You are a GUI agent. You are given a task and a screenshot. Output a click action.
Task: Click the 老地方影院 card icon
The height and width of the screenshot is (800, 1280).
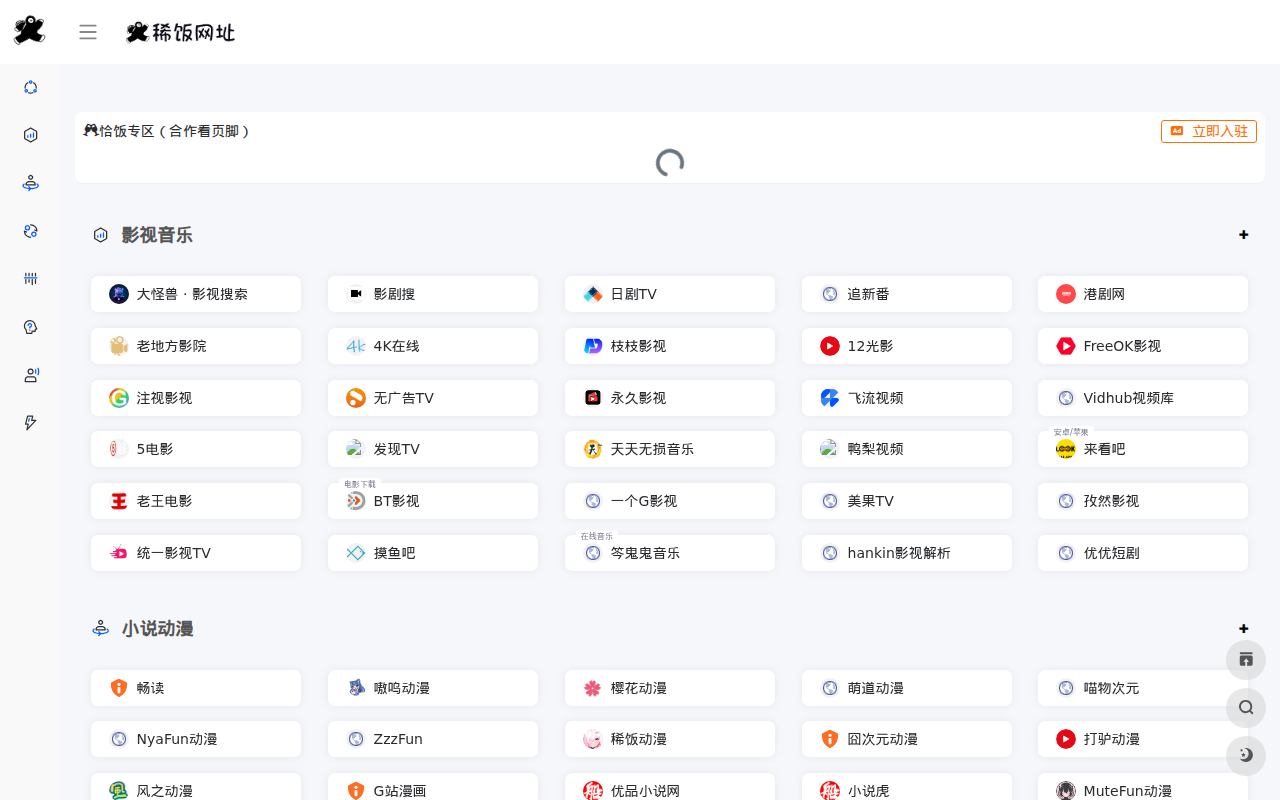tap(119, 346)
